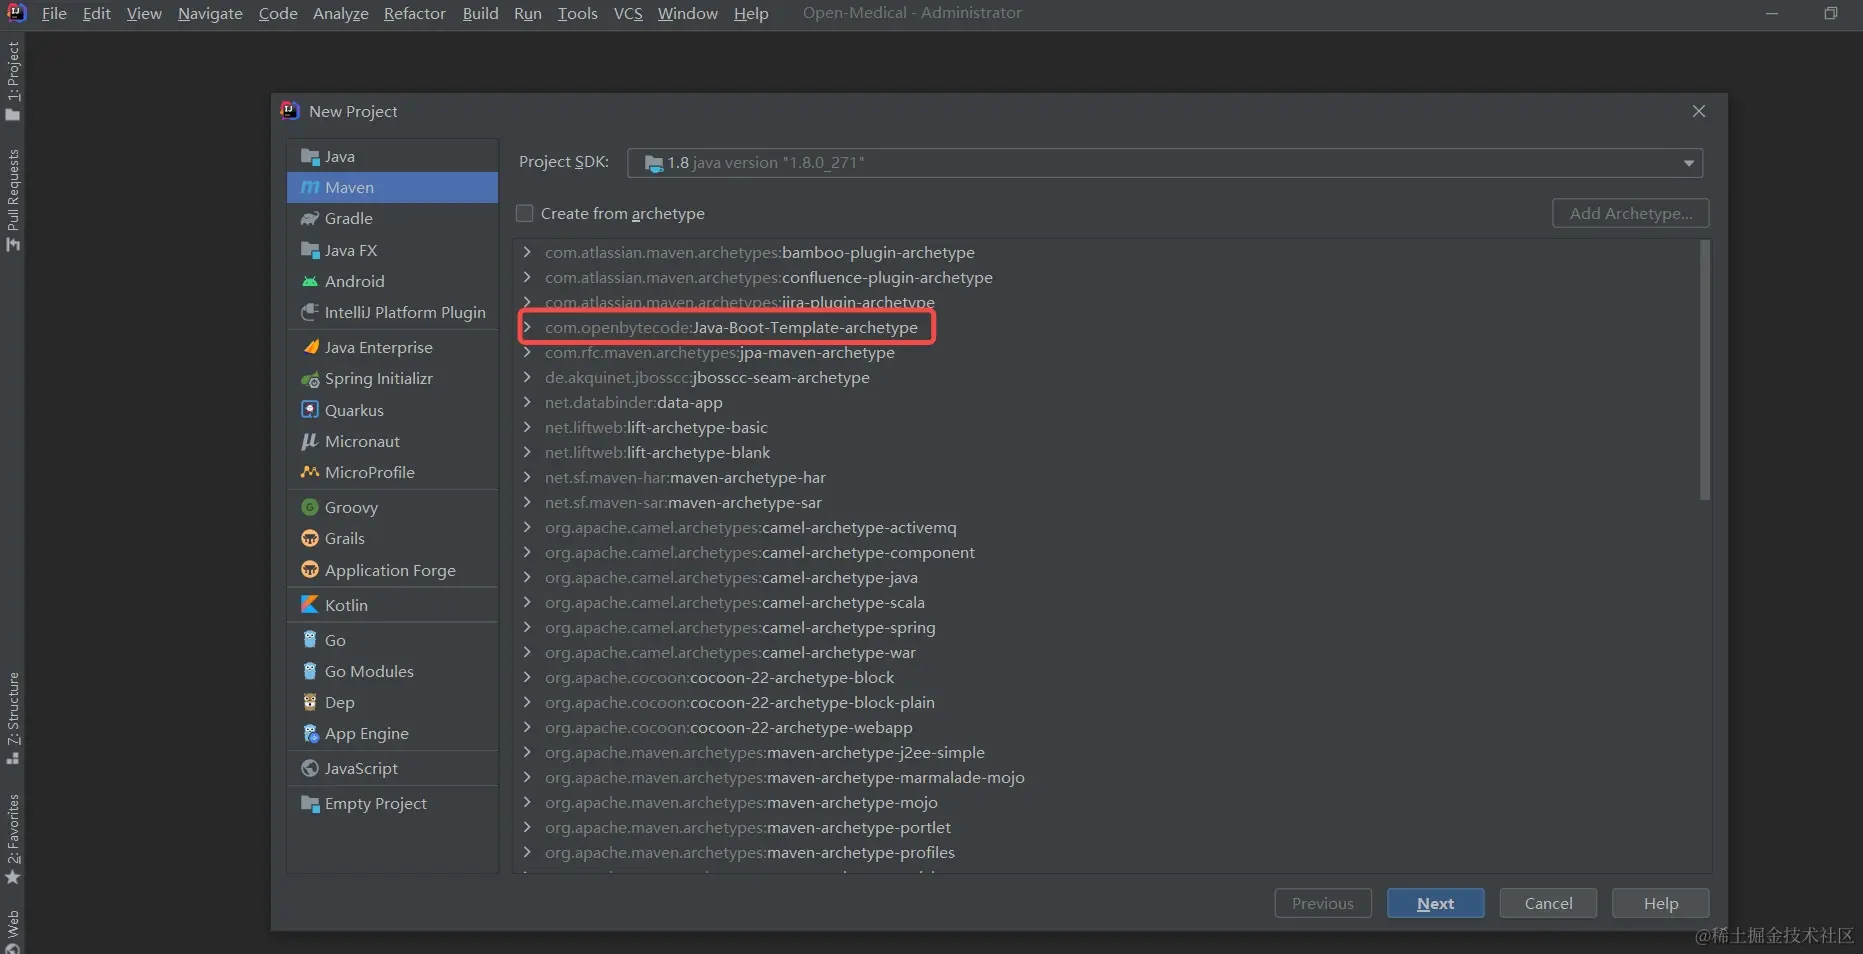This screenshot has width=1863, height=954.
Task: Select the Application Forge icon
Action: coord(310,570)
